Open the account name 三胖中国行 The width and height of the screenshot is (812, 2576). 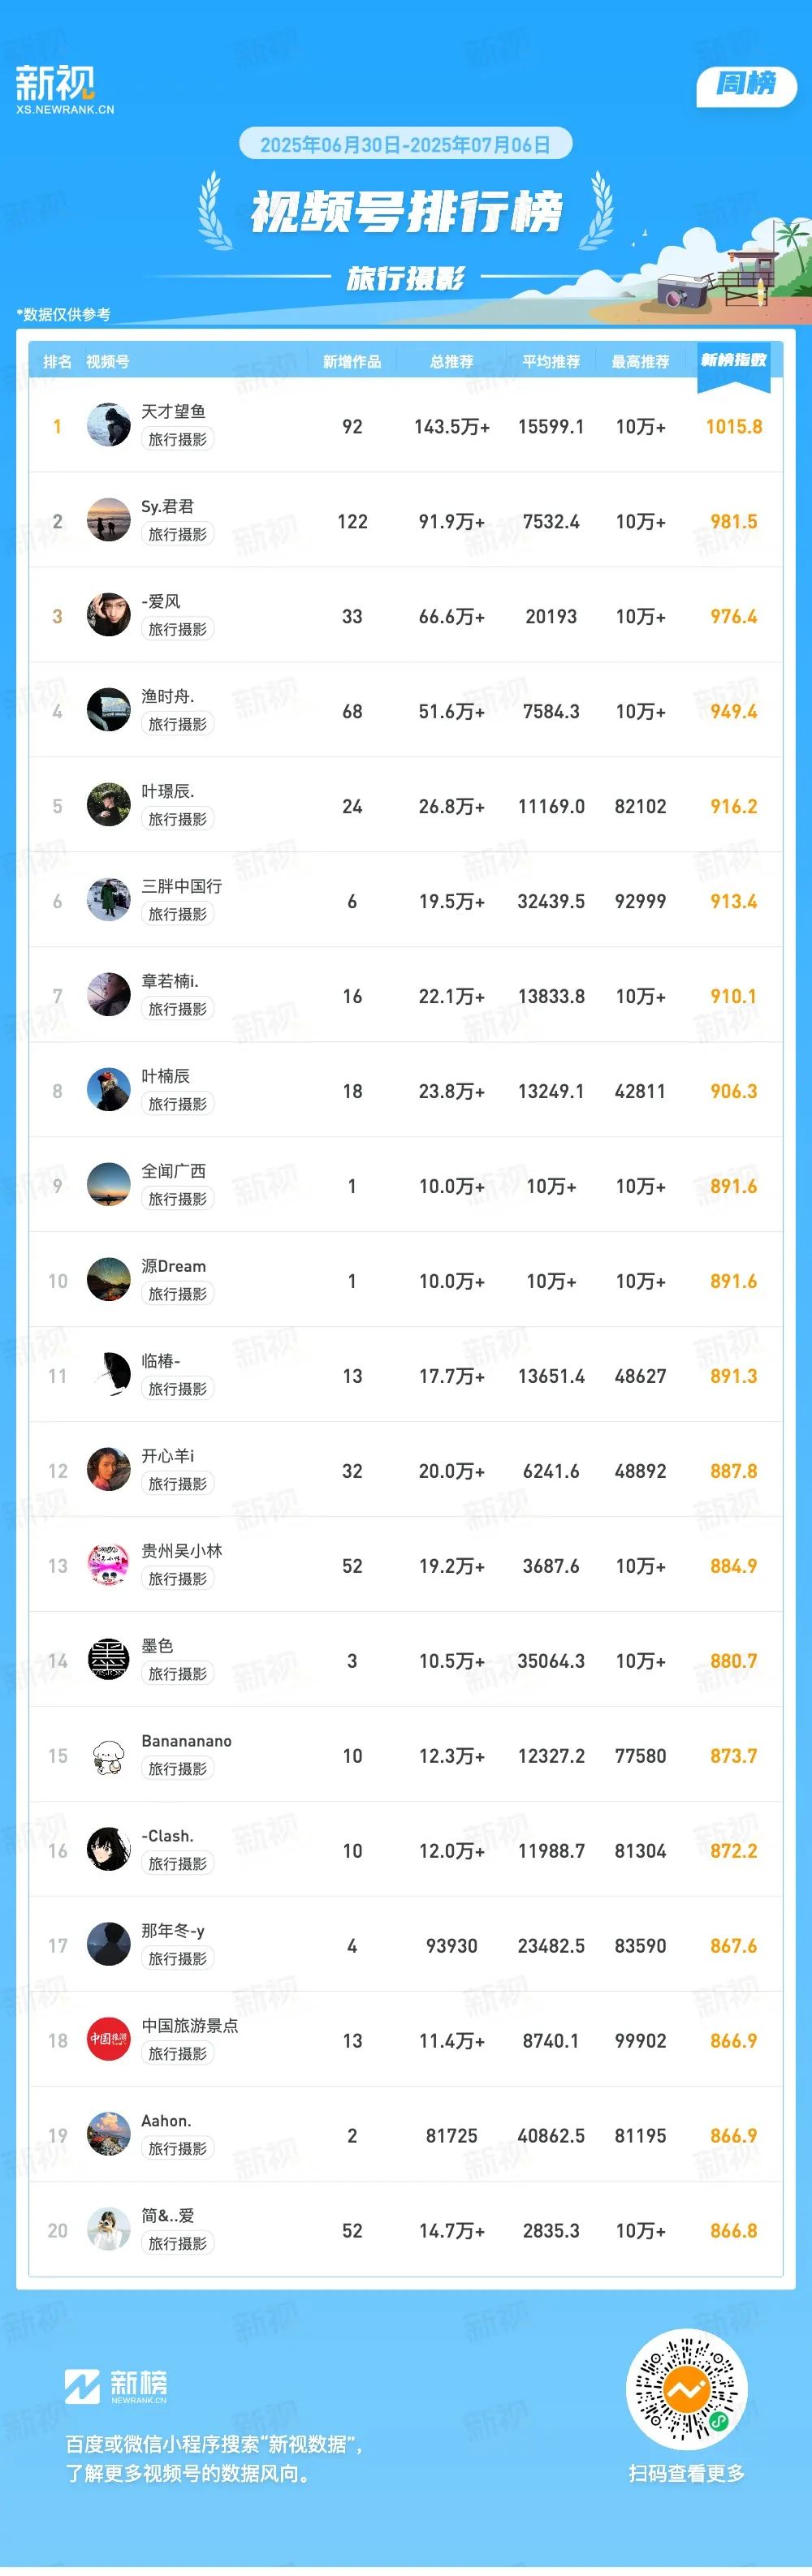[181, 886]
